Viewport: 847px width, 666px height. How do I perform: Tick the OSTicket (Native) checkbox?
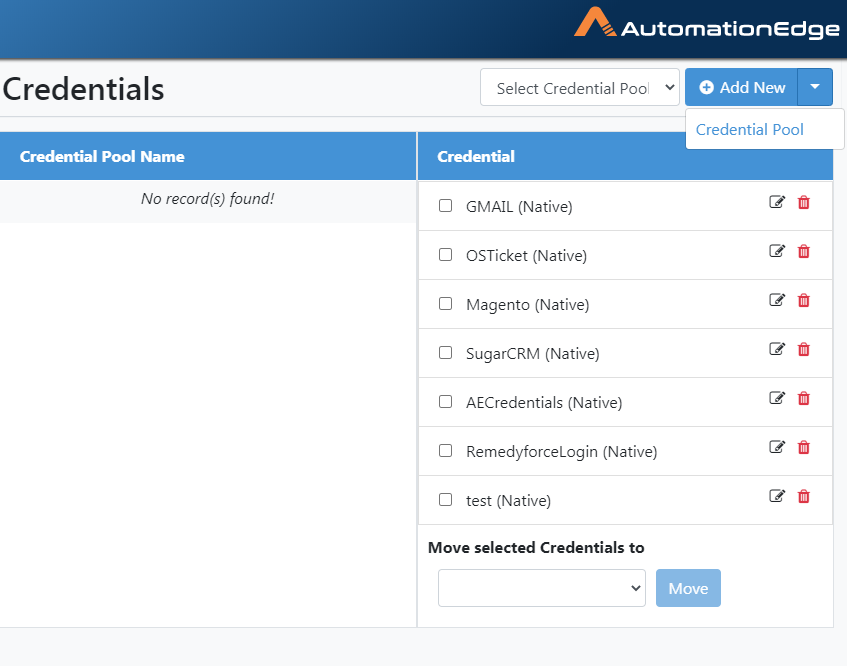point(446,254)
